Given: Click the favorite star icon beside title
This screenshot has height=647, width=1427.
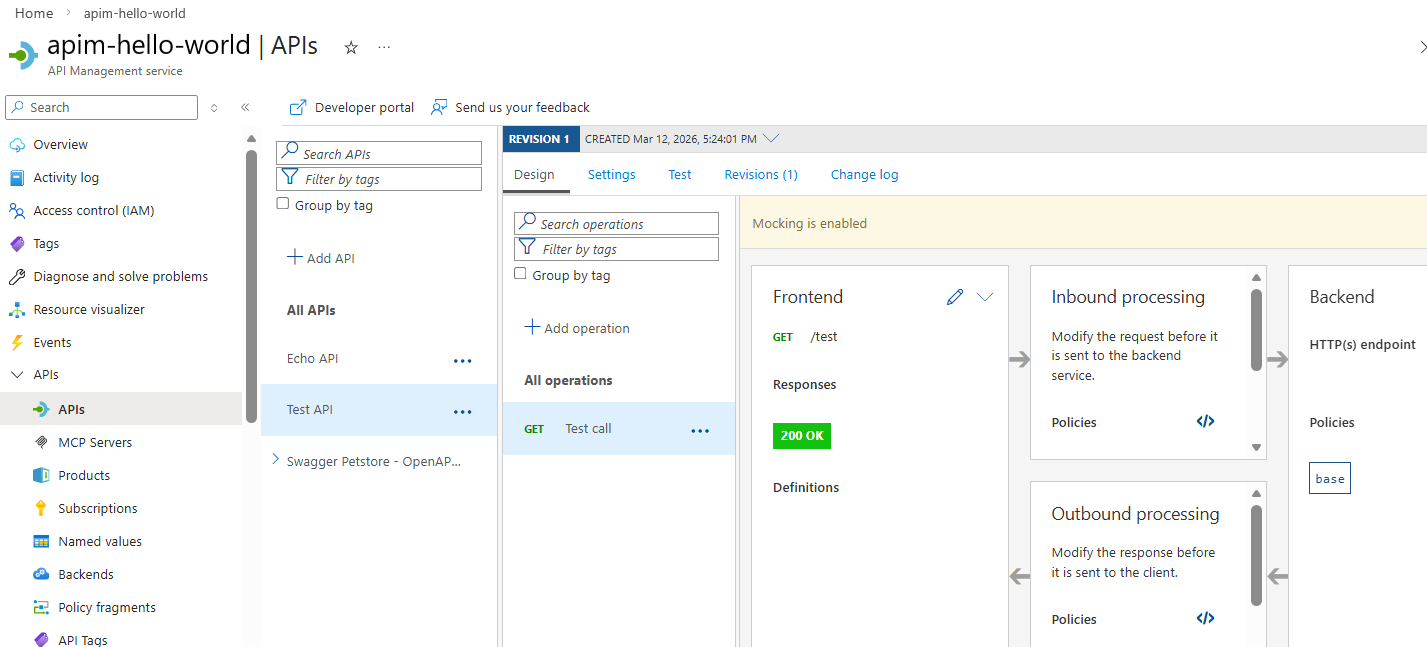Looking at the screenshot, I should [x=351, y=47].
